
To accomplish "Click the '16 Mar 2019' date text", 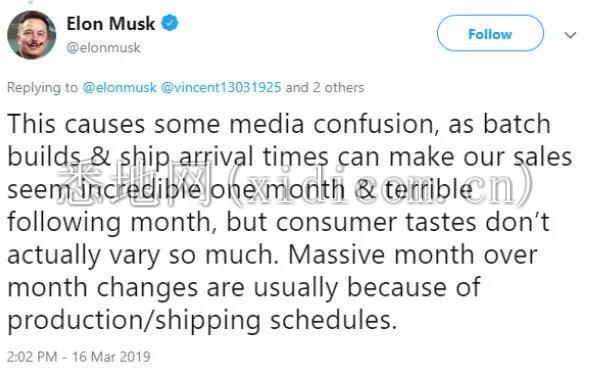I will click(111, 357).
